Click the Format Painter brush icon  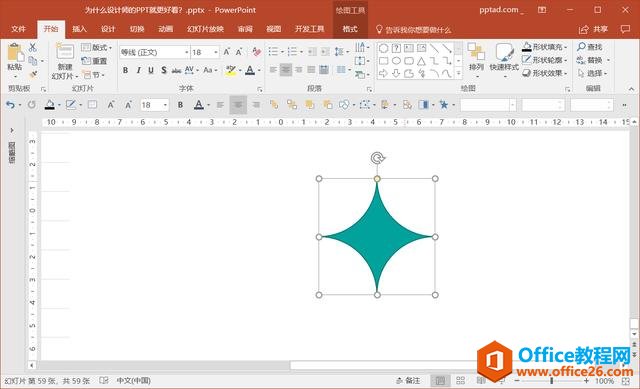click(x=33, y=74)
